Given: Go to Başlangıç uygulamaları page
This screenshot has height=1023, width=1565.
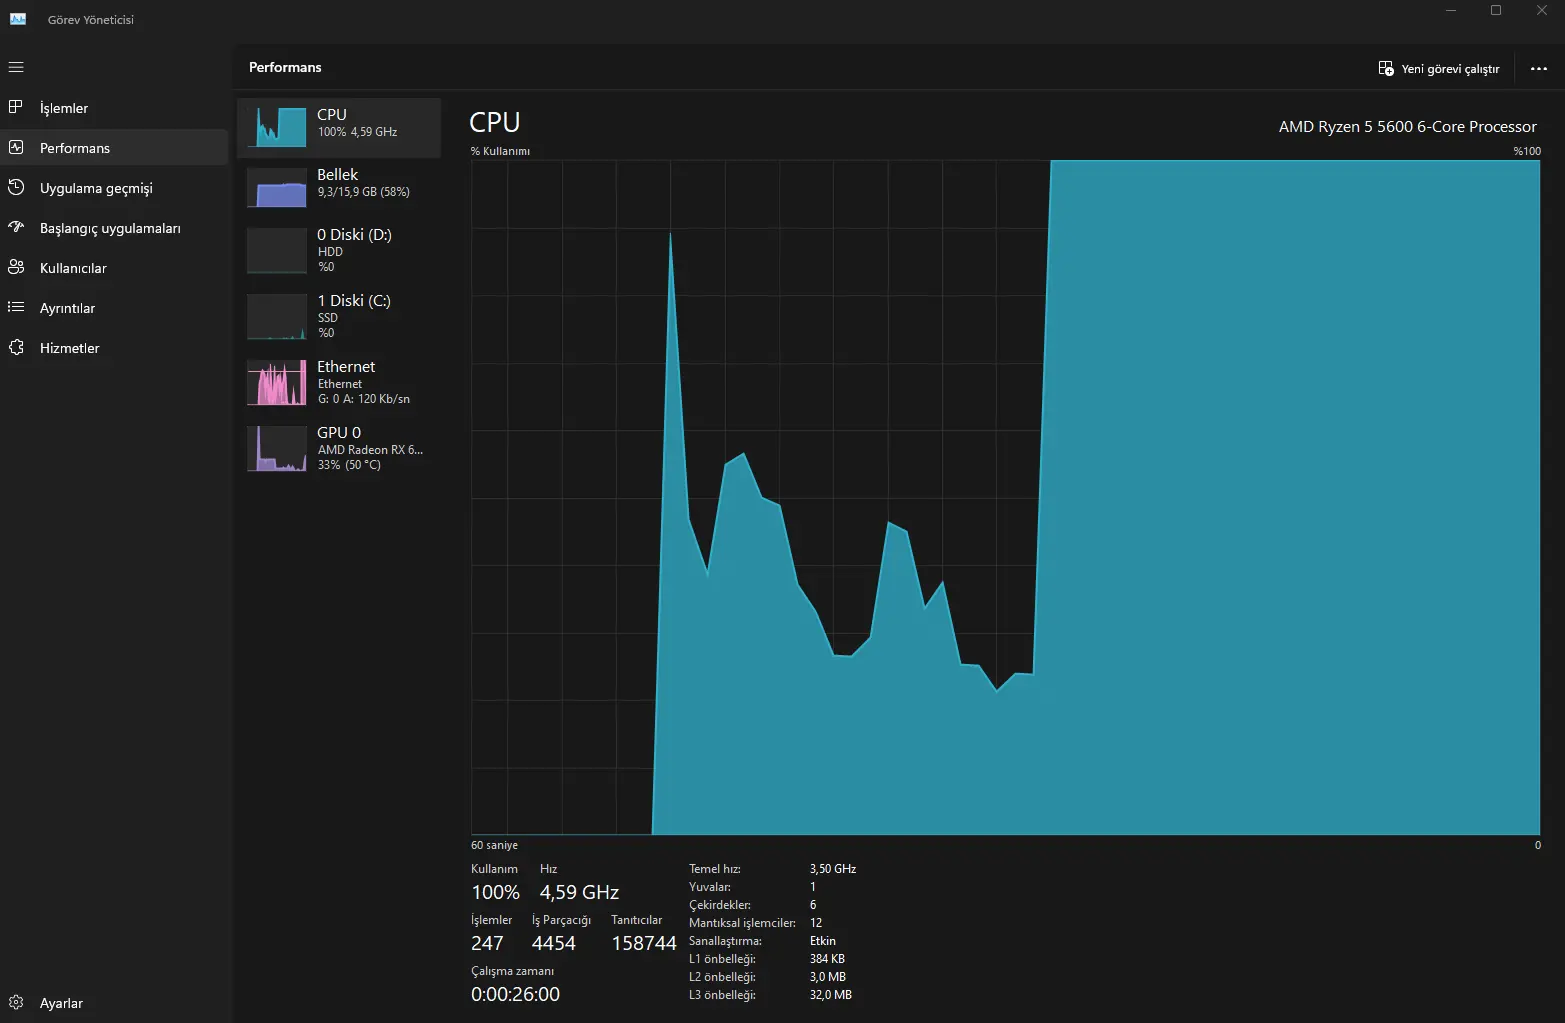Looking at the screenshot, I should tap(115, 227).
